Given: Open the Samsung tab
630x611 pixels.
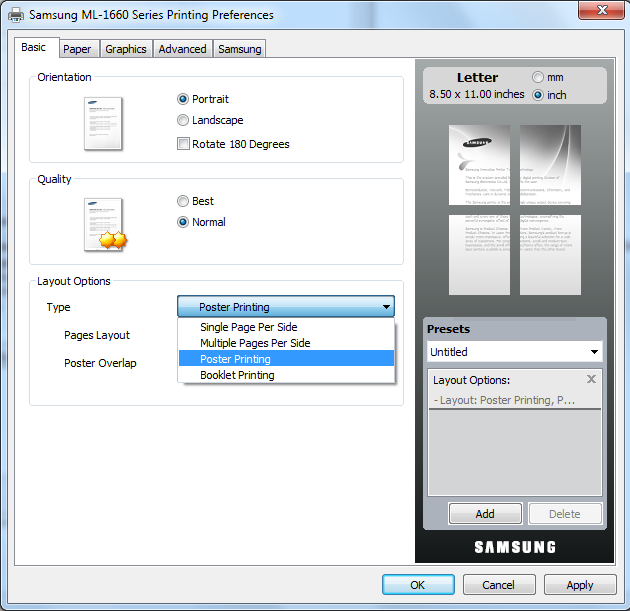Looking at the screenshot, I should (240, 49).
